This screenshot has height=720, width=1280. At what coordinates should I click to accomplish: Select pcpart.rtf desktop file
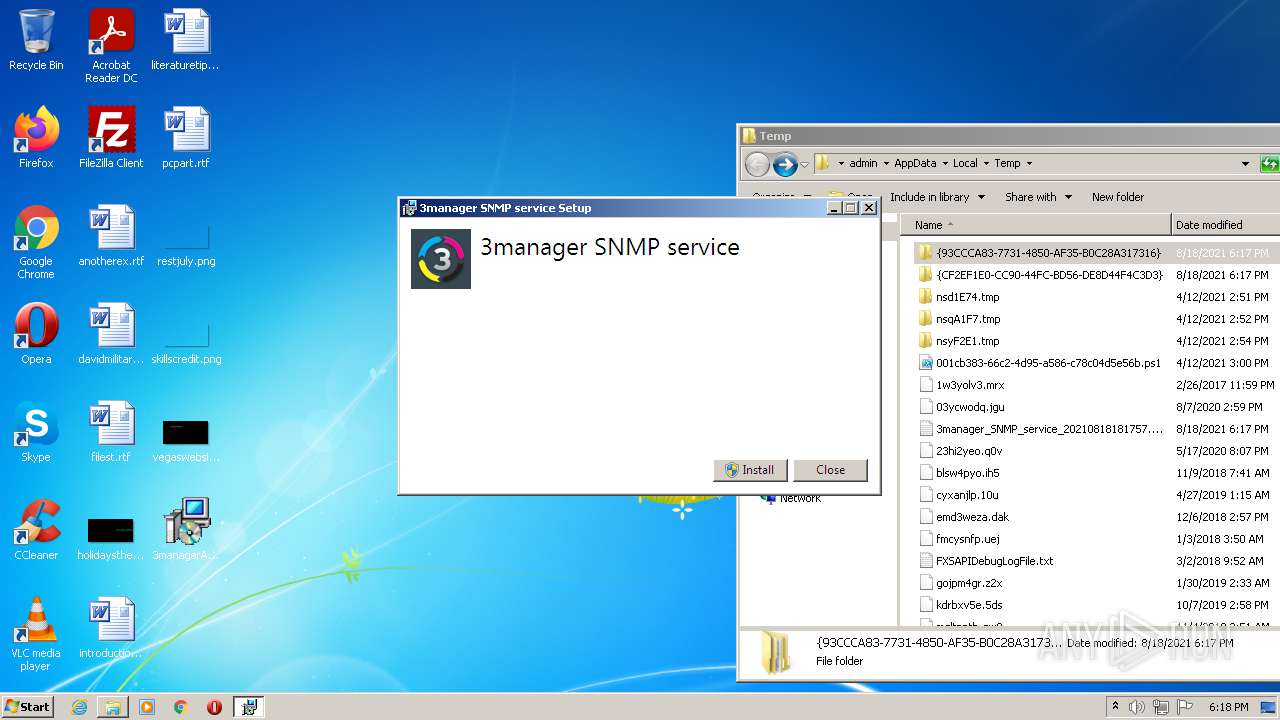pyautogui.click(x=186, y=138)
